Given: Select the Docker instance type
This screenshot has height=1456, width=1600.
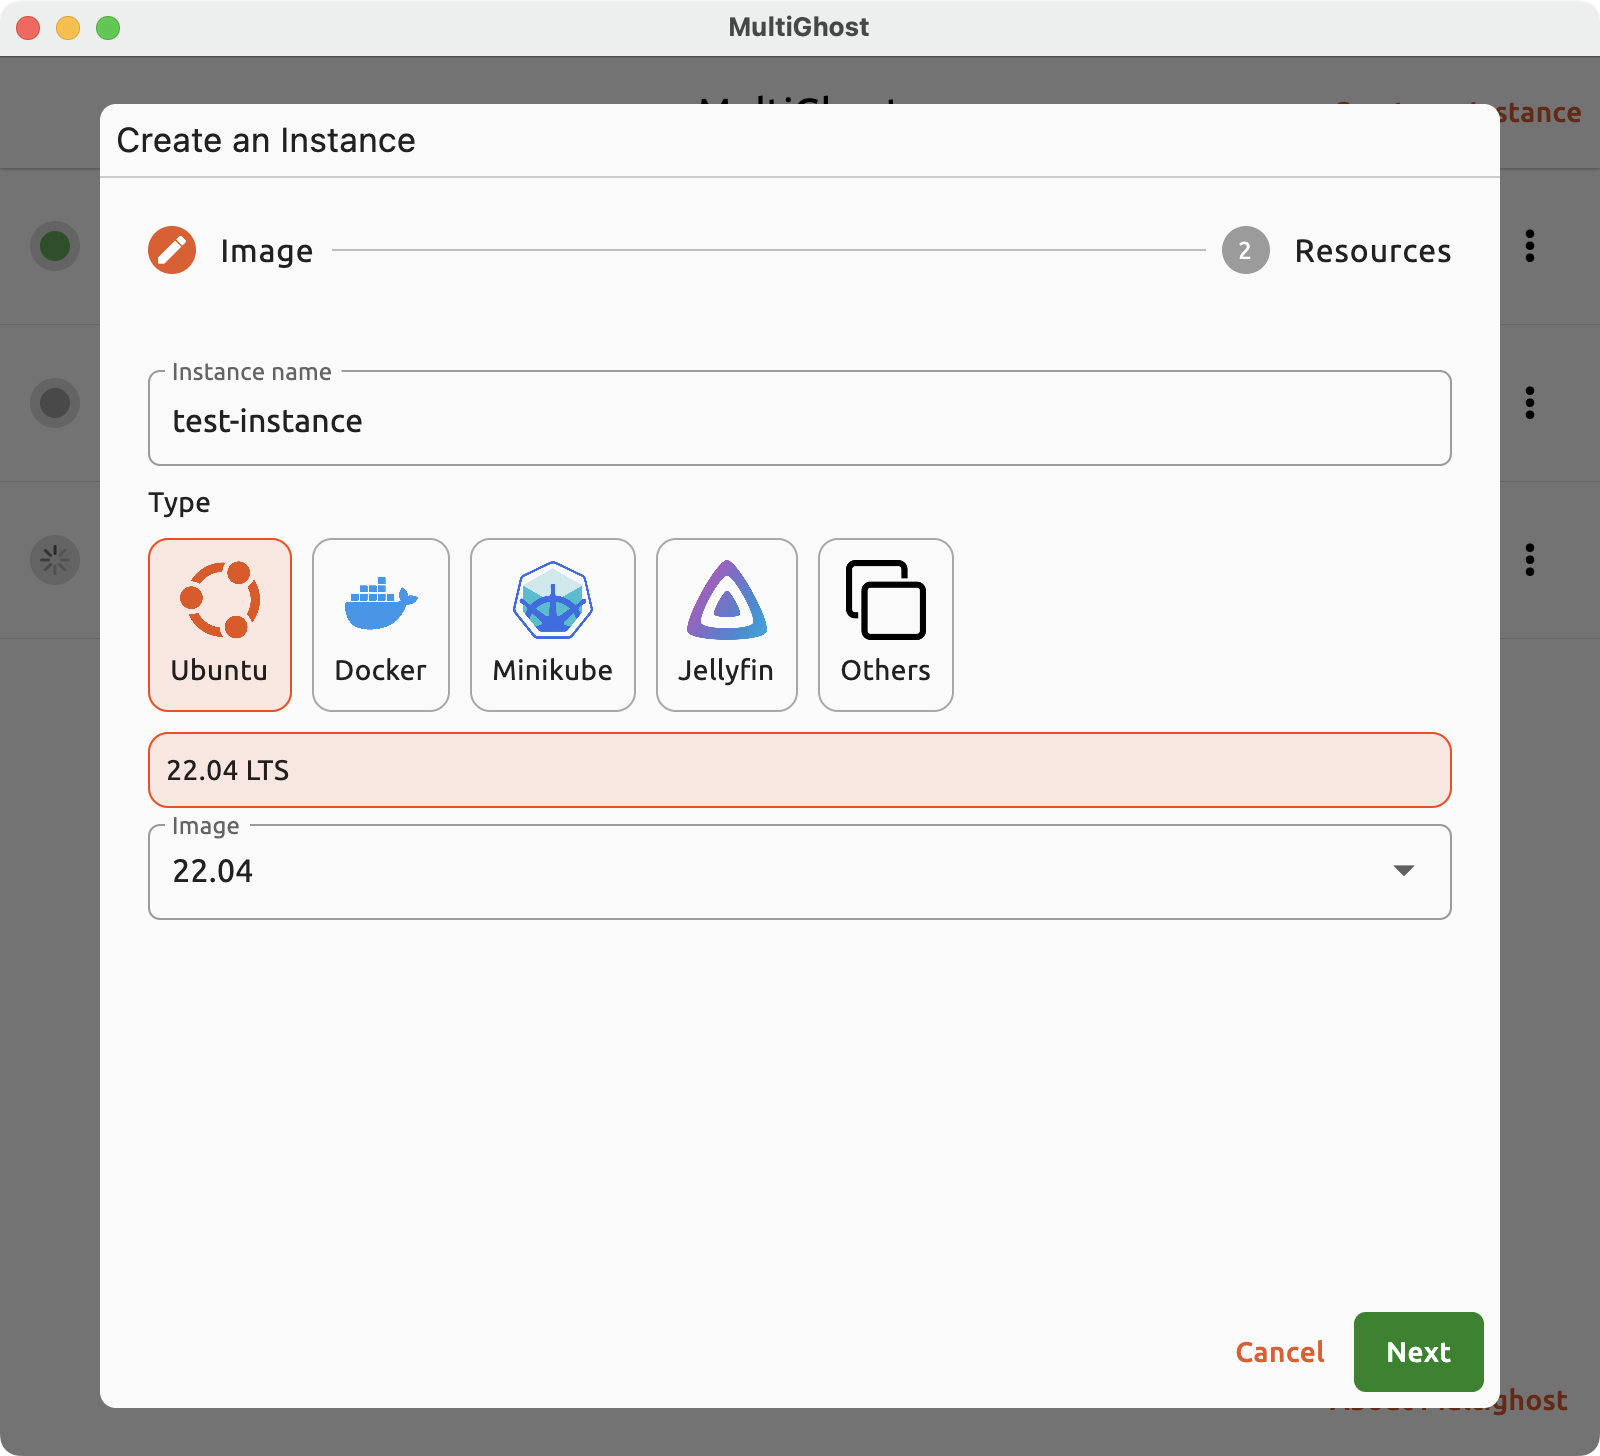Looking at the screenshot, I should (380, 625).
